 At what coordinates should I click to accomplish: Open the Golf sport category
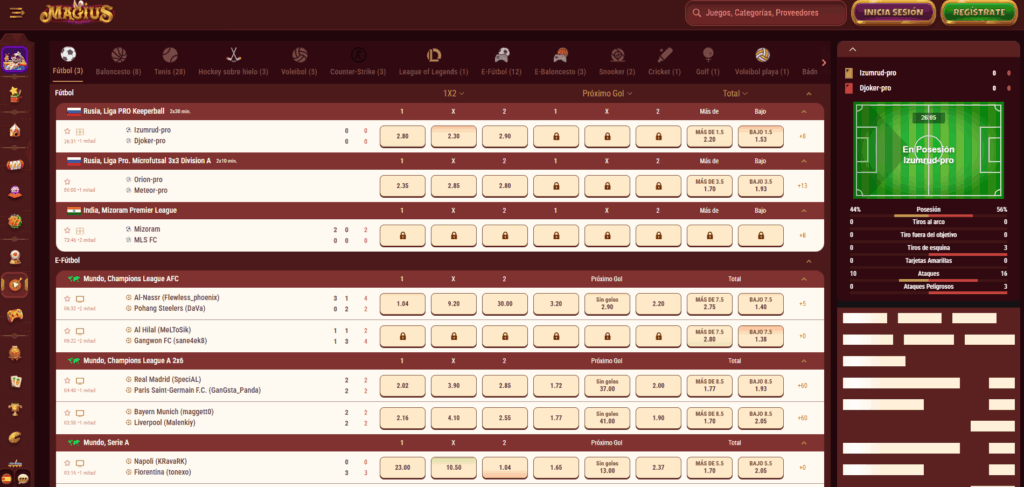pyautogui.click(x=708, y=55)
